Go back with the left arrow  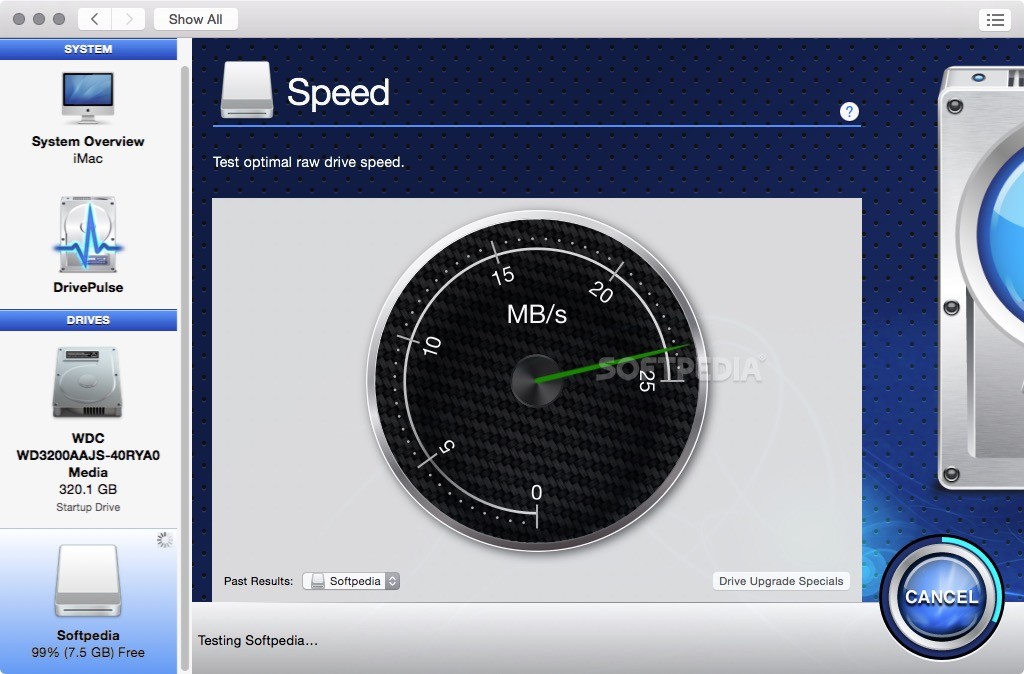point(95,19)
